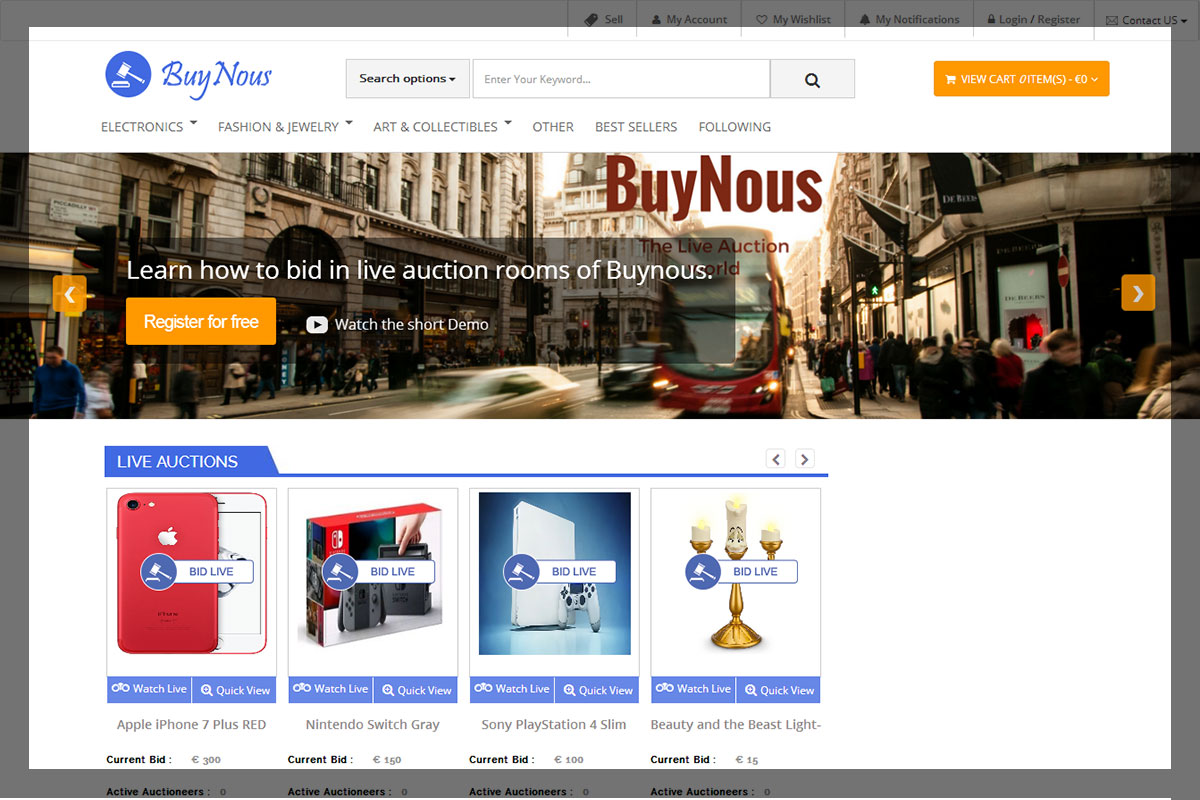Open the Following page

(x=735, y=127)
